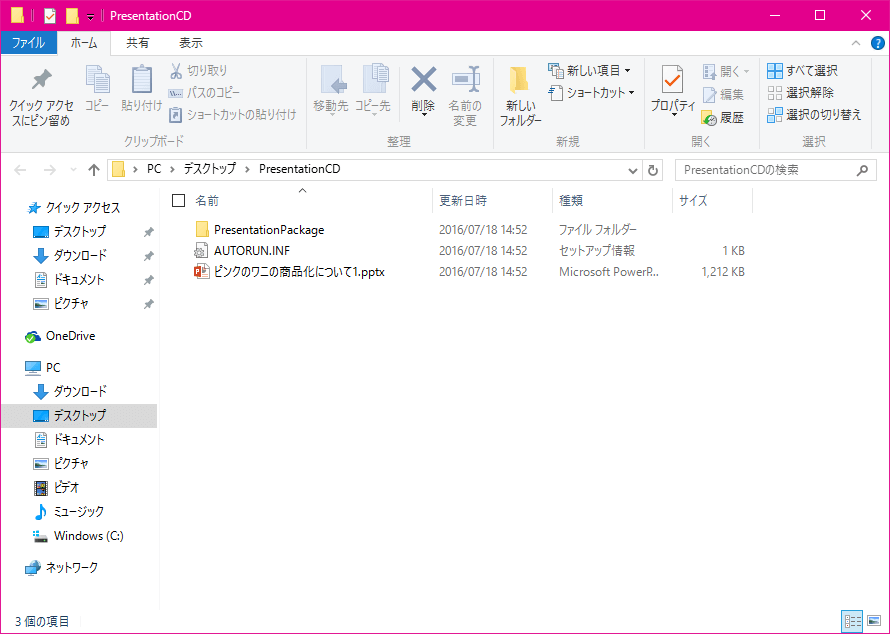Viewport: 890px width, 634px height.
Task: Switch to the 表示 ribbon tab
Action: (191, 43)
